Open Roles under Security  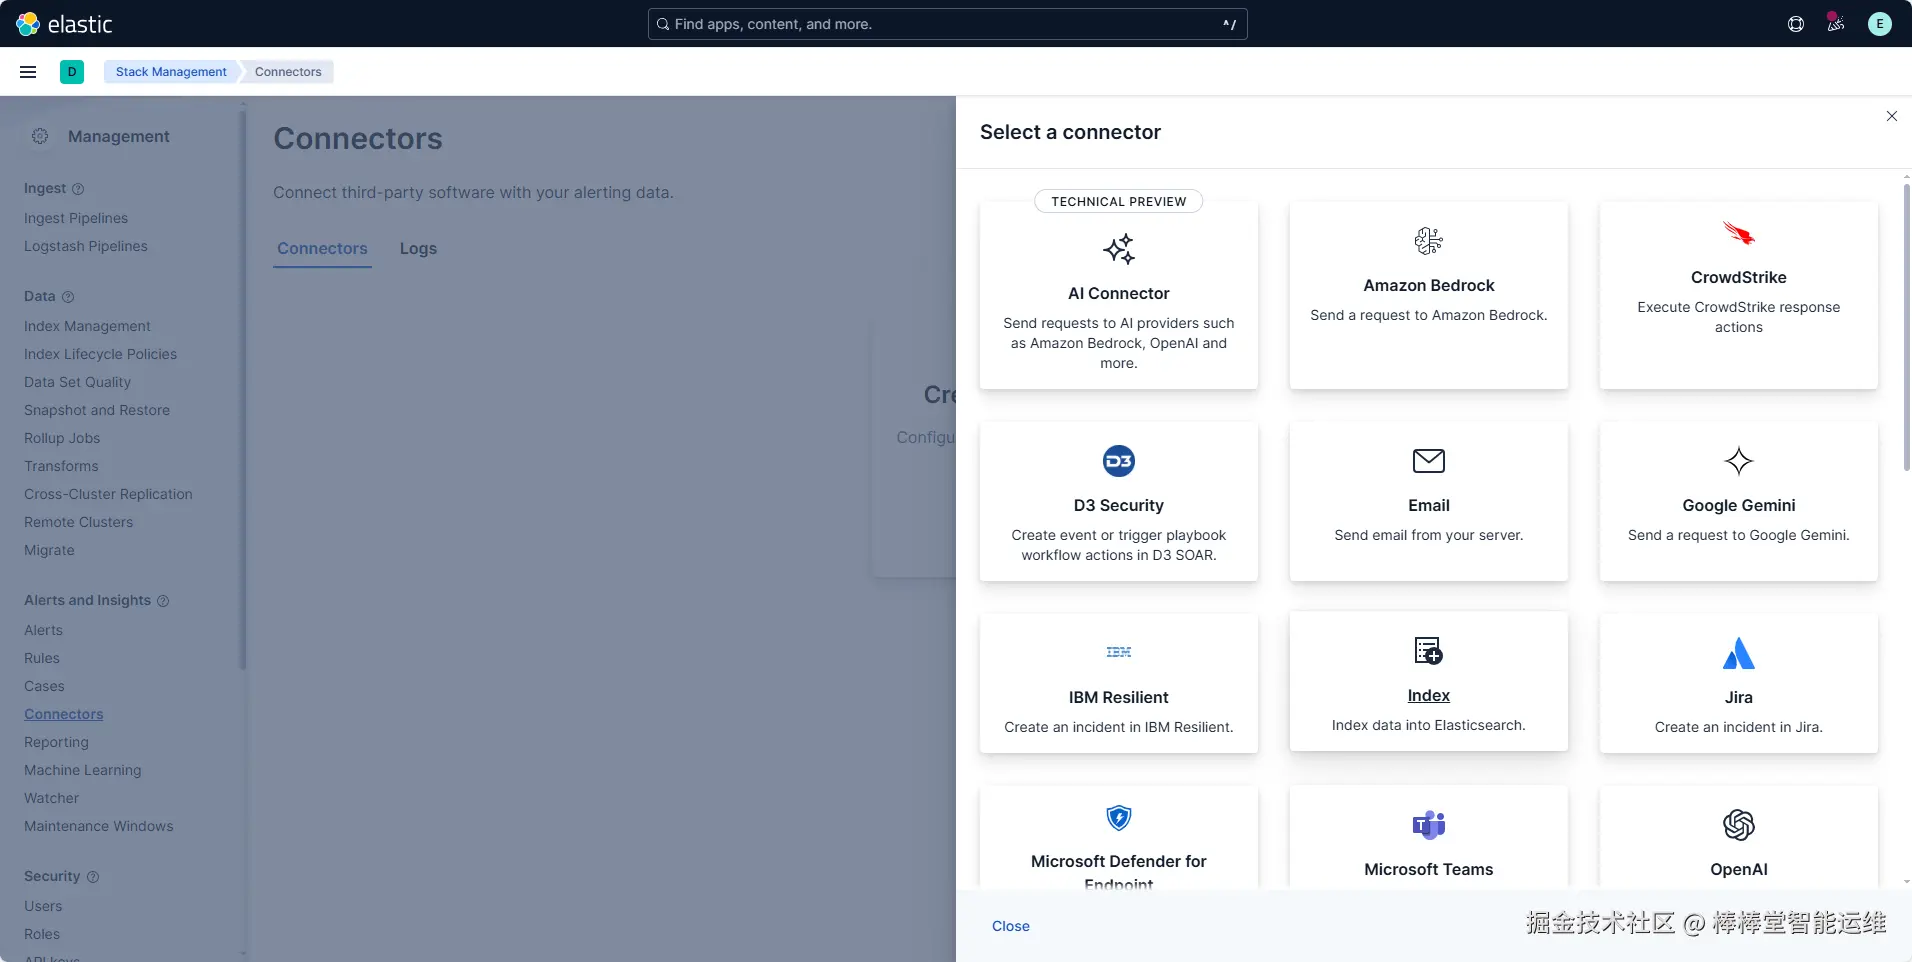[x=42, y=934]
